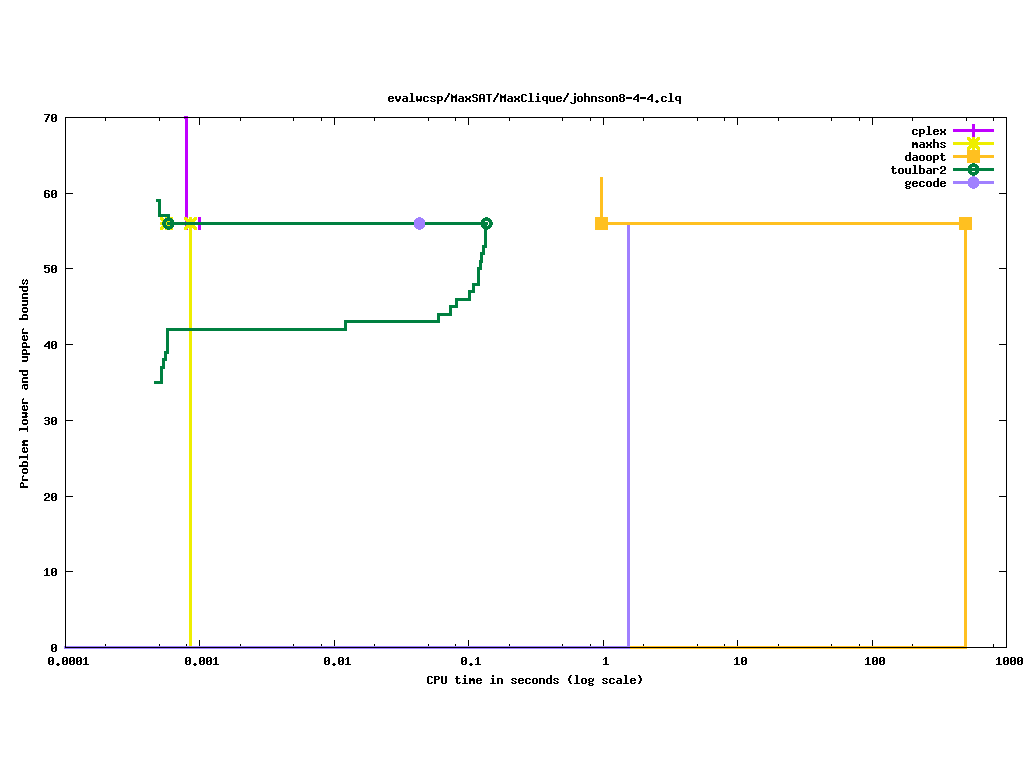Image resolution: width=1024 pixels, height=768 pixels.
Task: Click the toulbar2 green circle near 0.1 seconds
Action: (486, 223)
